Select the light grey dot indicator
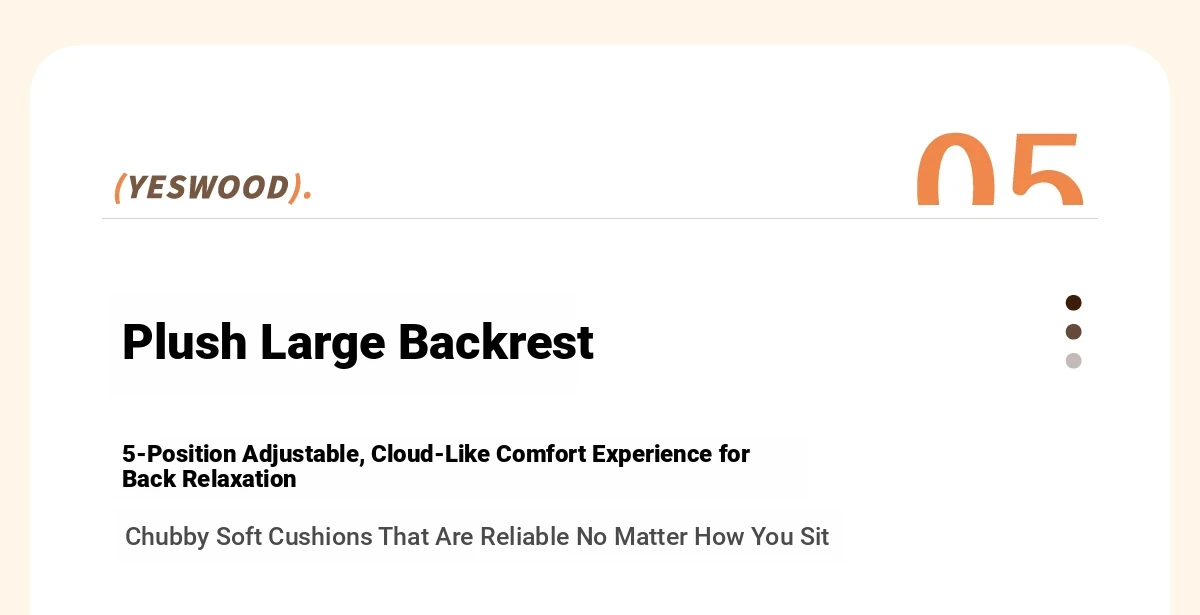The image size is (1200, 615). 1073,361
